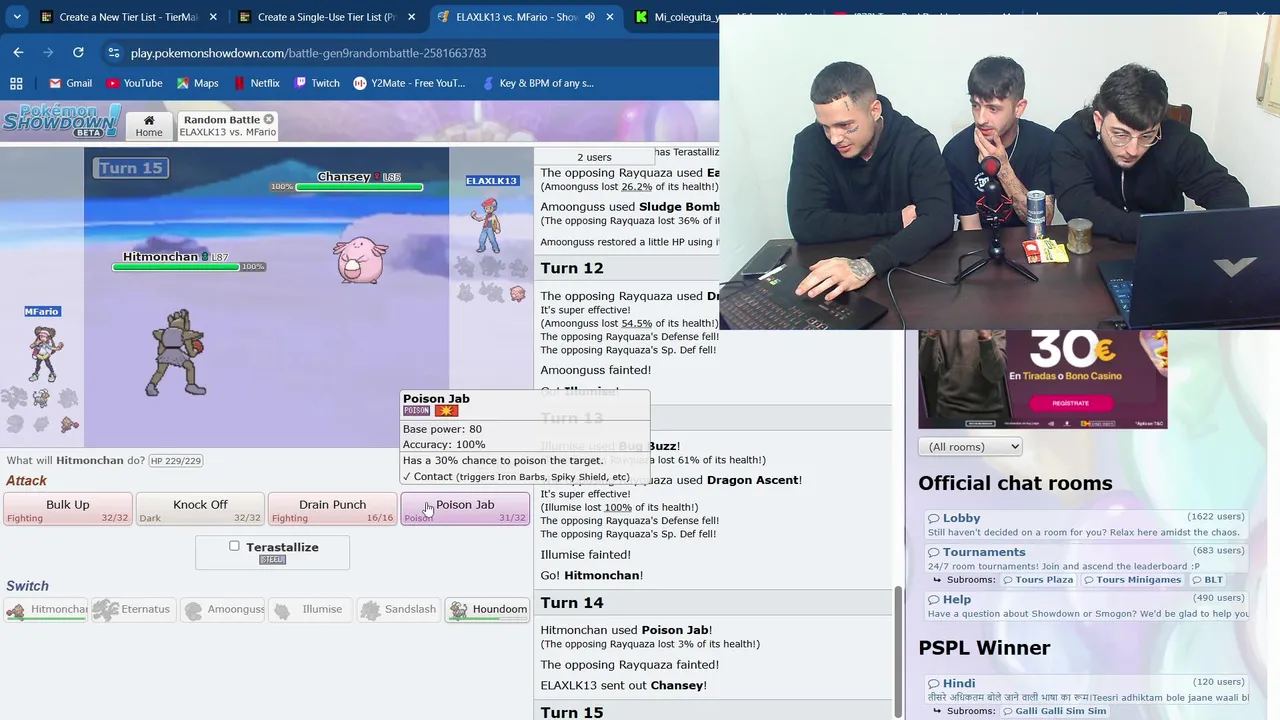Click the fainted Eternatus button
This screenshot has height=720, width=1280.
coord(135,609)
